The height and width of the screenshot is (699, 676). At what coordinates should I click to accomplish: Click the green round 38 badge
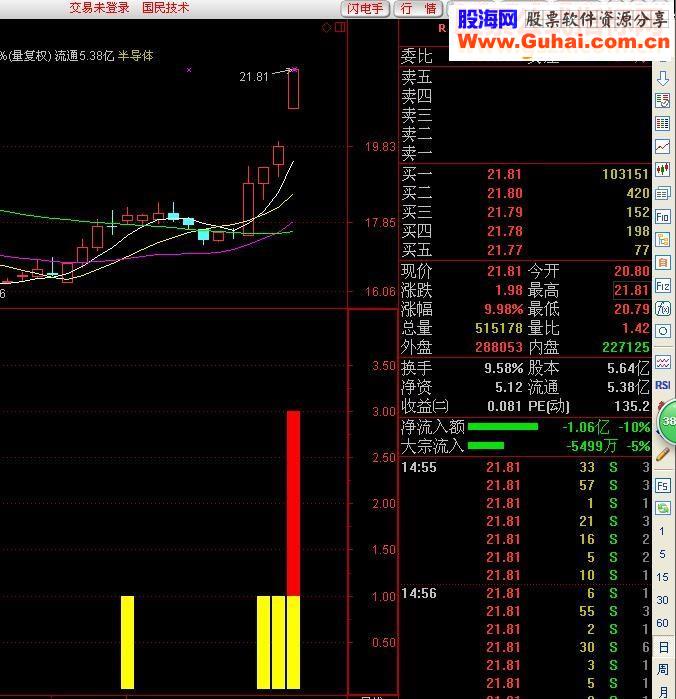(668, 421)
